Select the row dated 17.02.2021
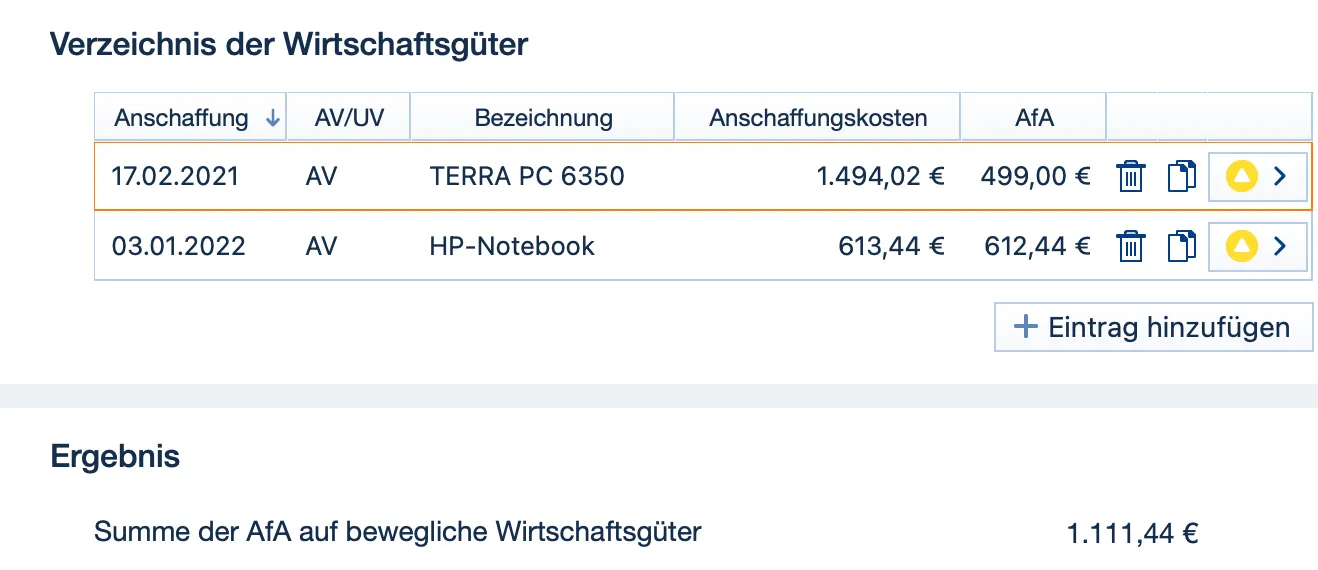Viewport: 1318px width, 570px height. 176,177
